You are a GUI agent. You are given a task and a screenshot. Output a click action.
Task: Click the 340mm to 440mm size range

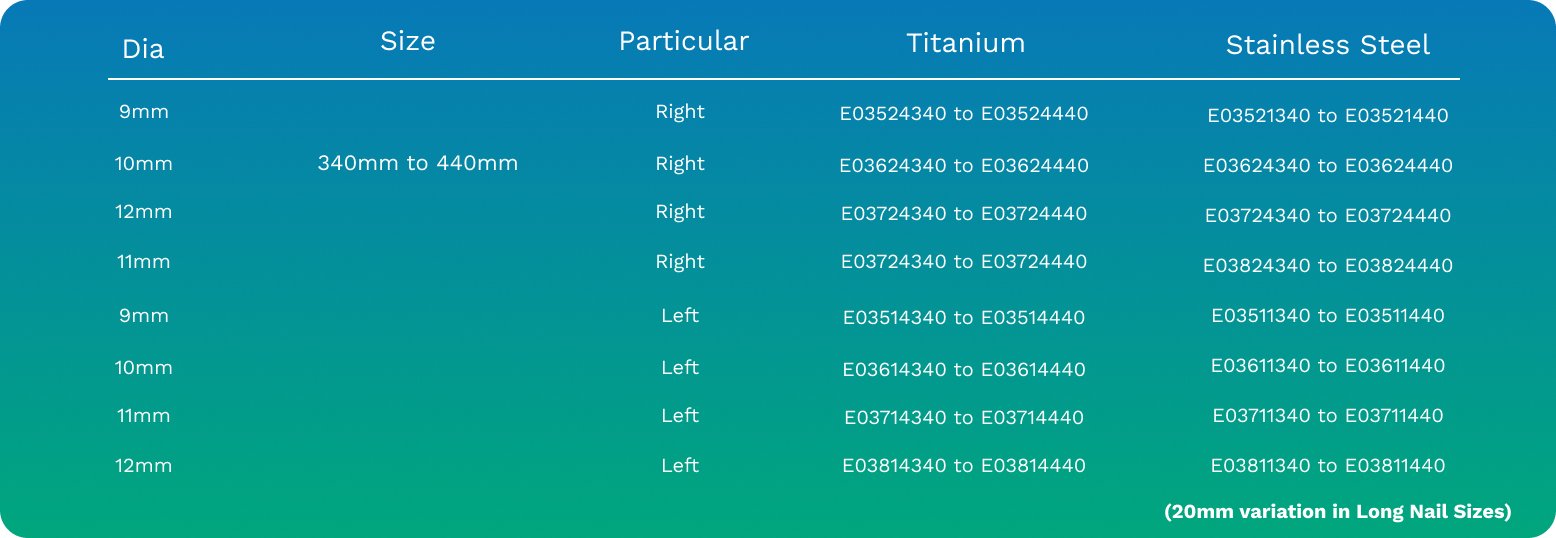pos(417,163)
